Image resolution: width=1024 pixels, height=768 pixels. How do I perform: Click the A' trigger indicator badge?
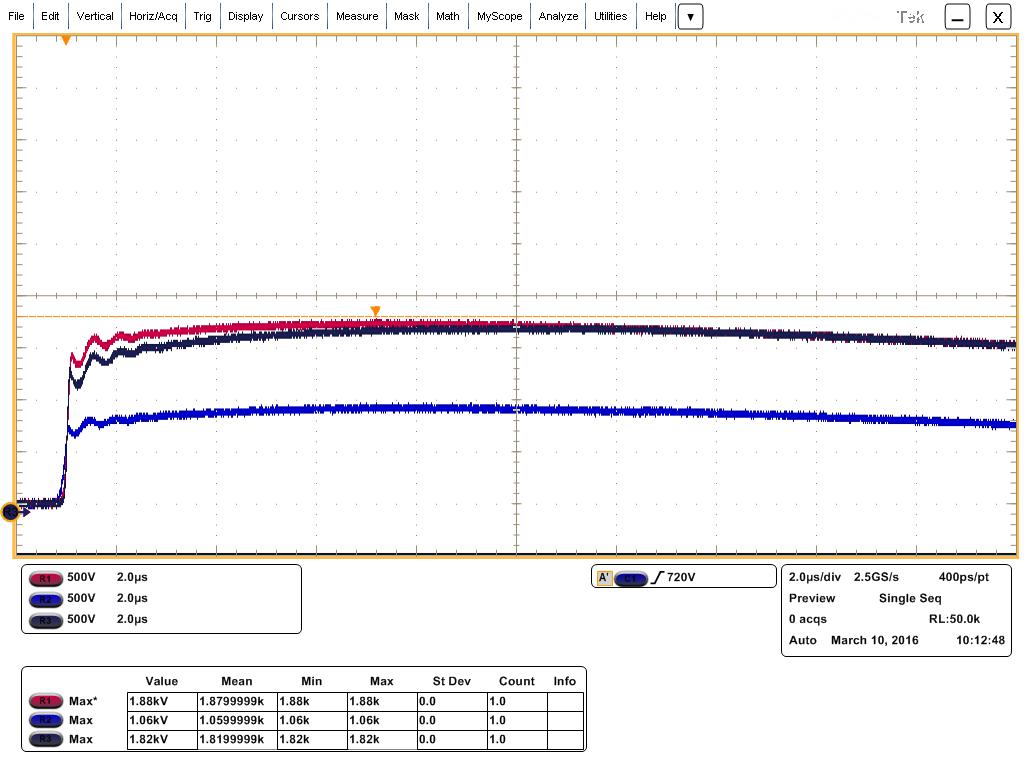coord(604,578)
